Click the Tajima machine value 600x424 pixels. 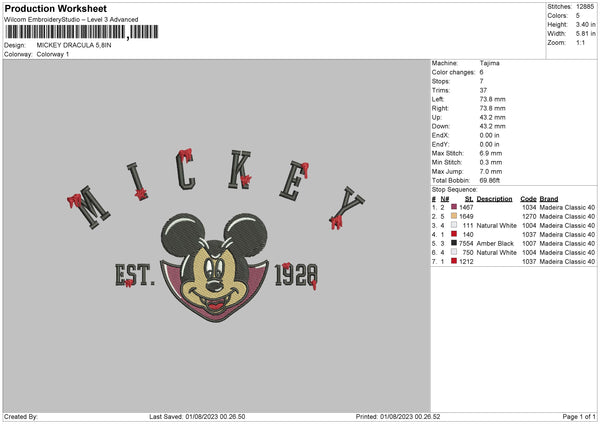tap(490, 63)
